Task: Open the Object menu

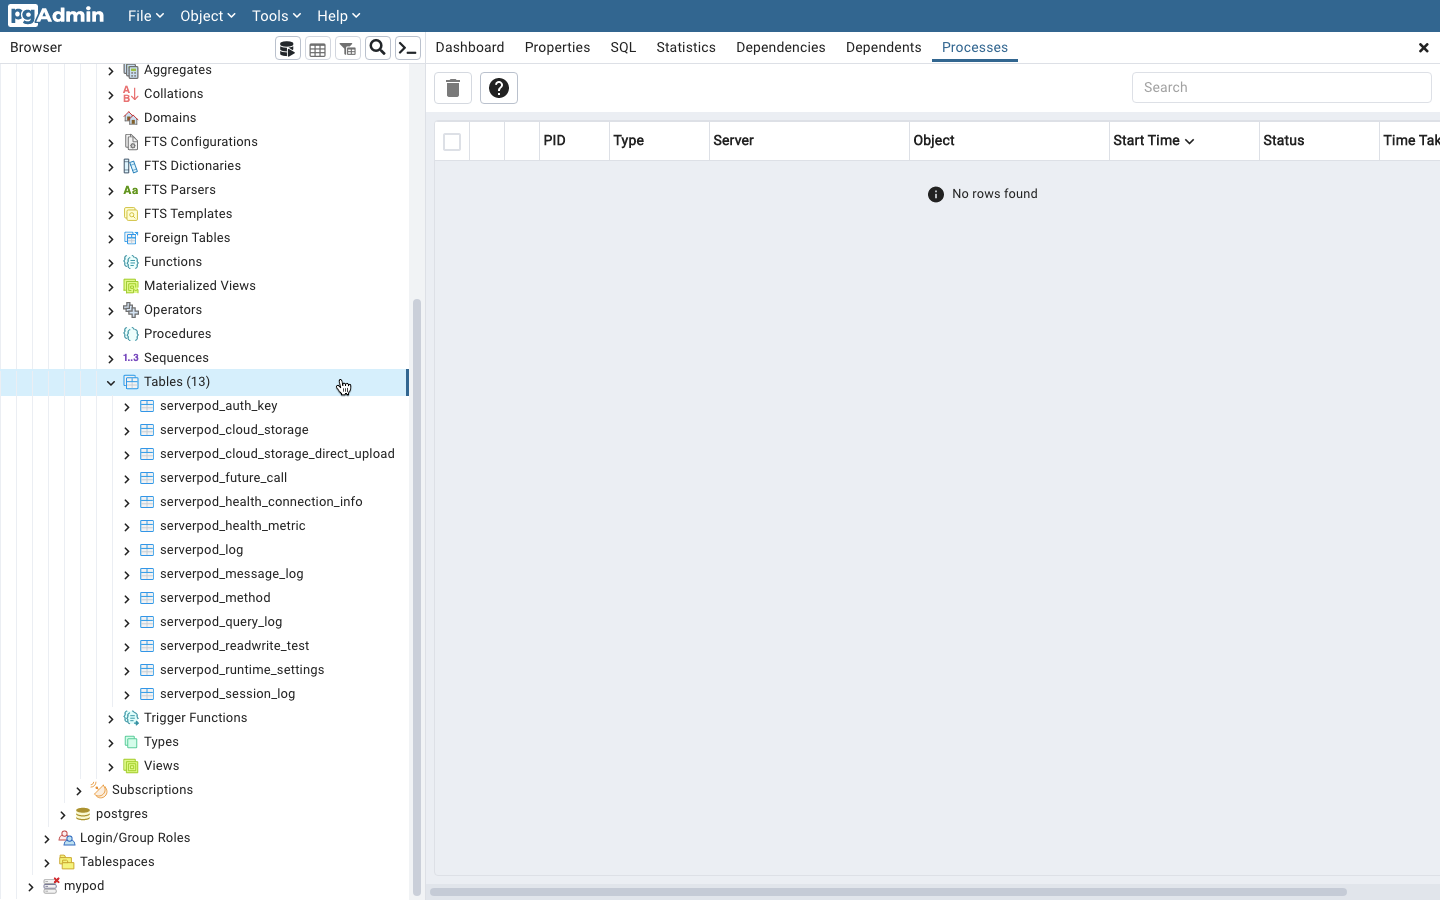Action: coord(207,16)
